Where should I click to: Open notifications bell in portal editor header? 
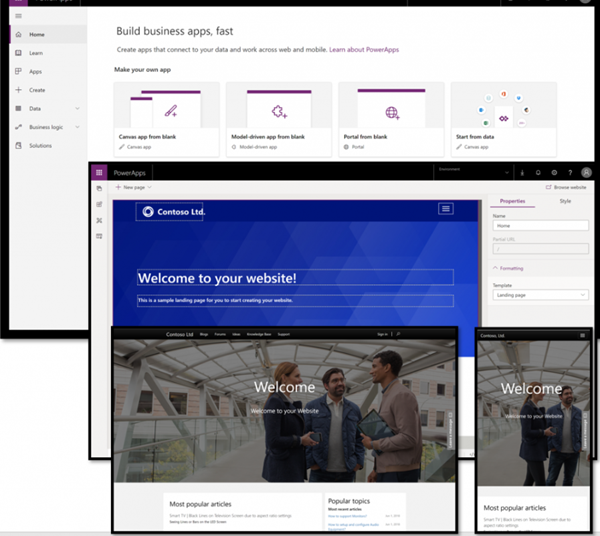point(538,173)
